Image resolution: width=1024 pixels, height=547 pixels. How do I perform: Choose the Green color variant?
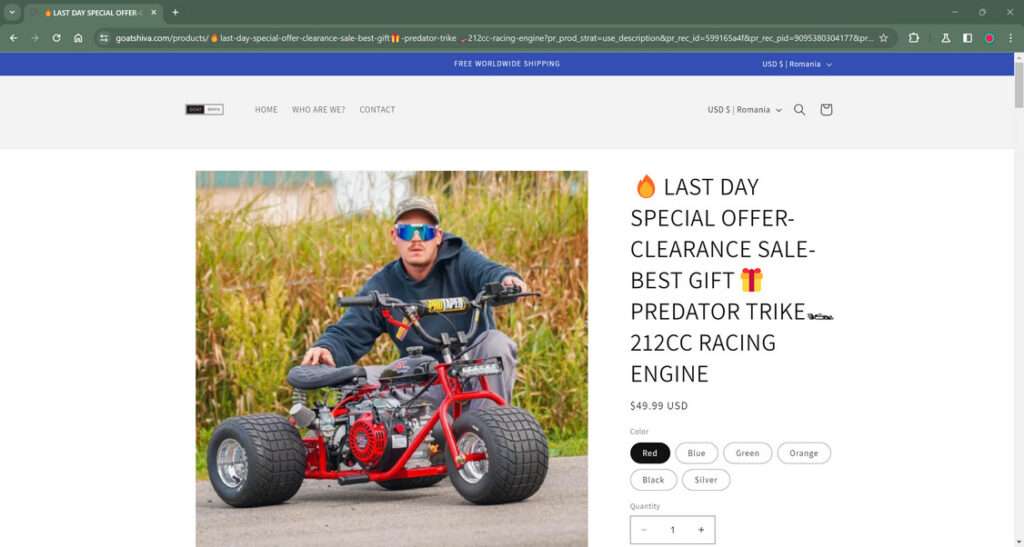[x=747, y=453]
